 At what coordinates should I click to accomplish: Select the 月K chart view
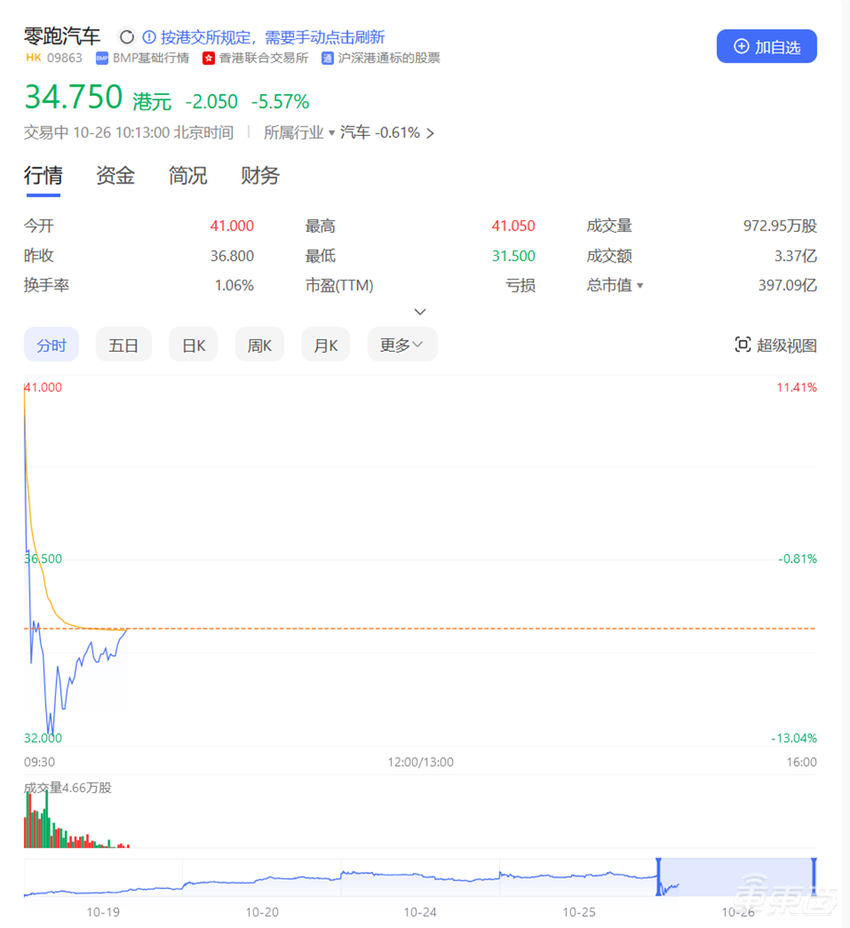point(325,344)
